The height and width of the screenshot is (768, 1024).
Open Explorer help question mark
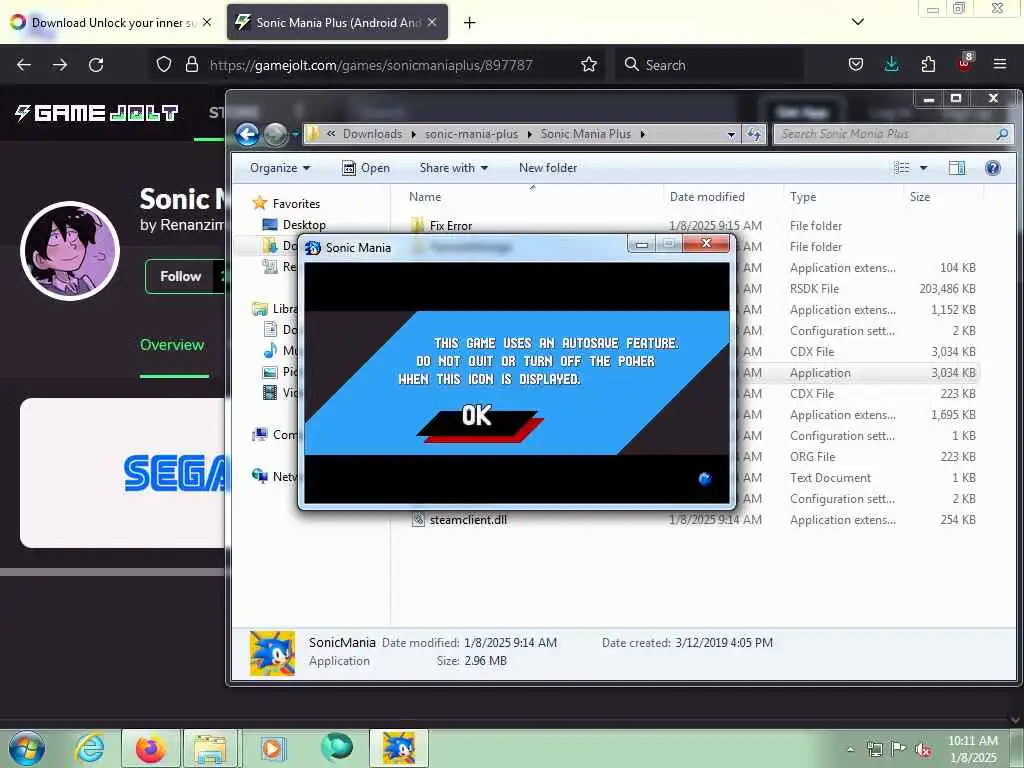993,168
